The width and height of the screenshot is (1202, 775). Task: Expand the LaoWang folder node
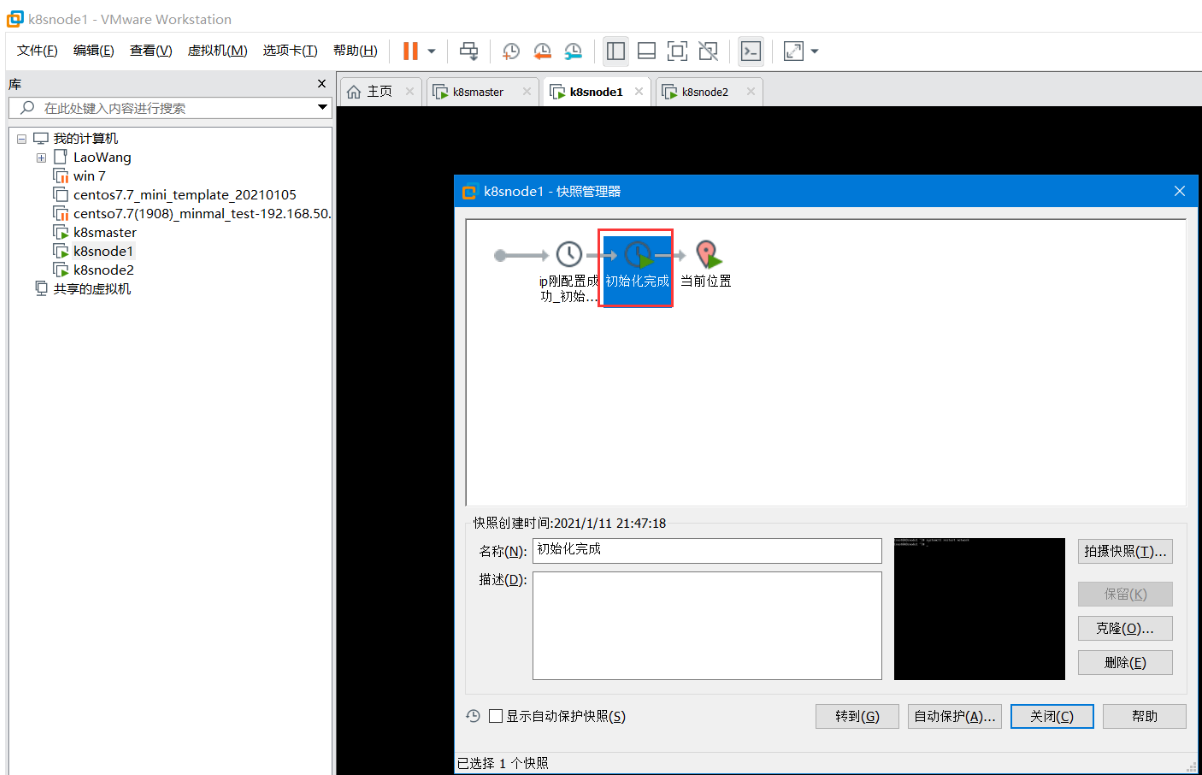tap(41, 158)
